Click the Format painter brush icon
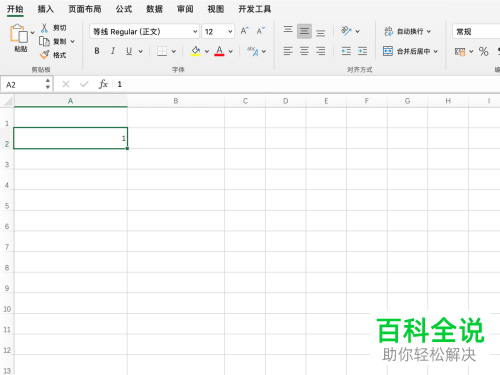 click(x=44, y=55)
